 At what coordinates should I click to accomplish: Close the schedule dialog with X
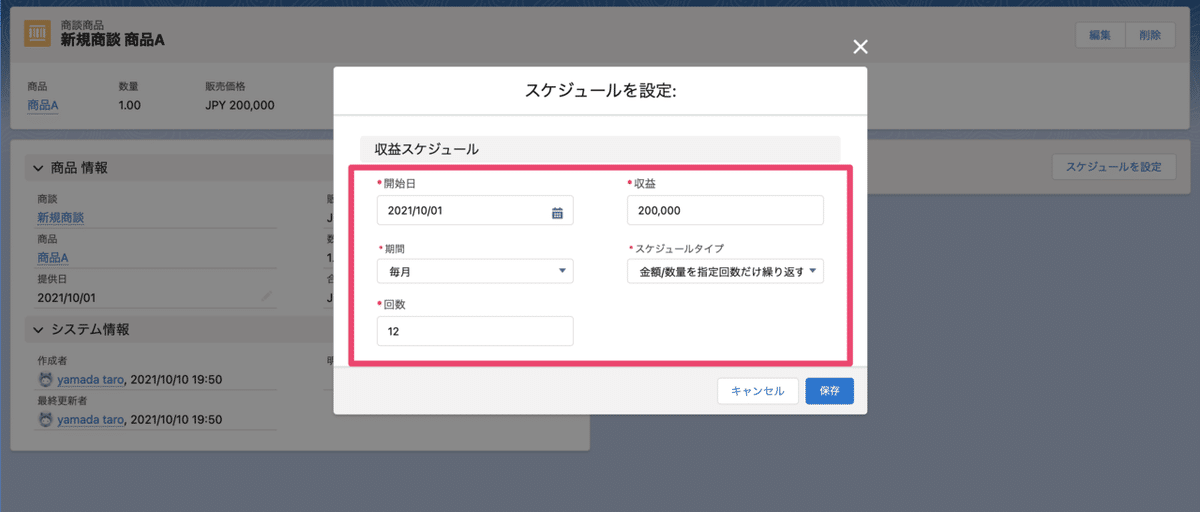click(x=860, y=46)
